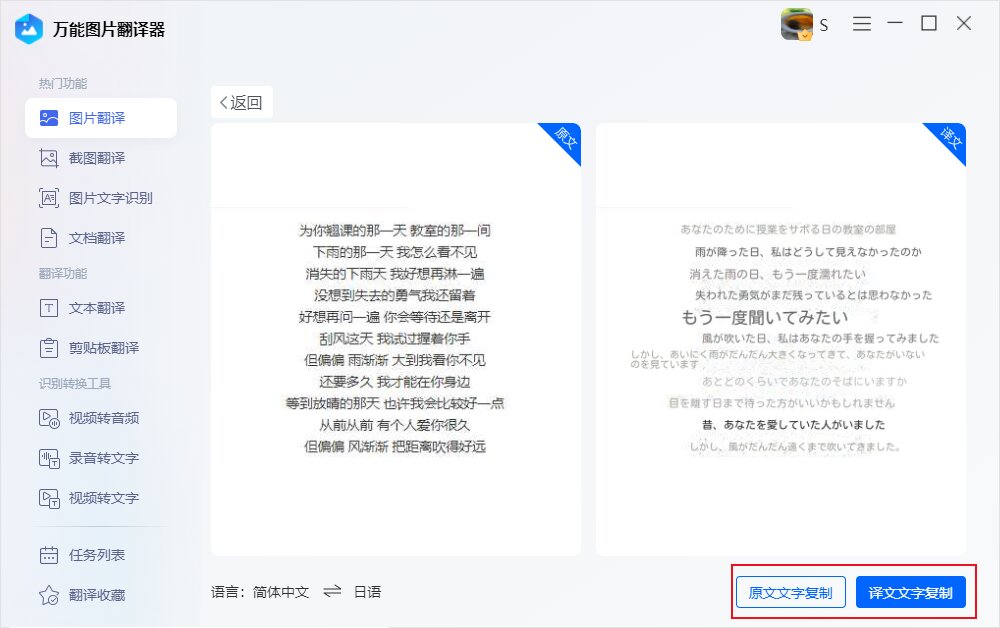Go back using the 返回 button
The image size is (1000, 628).
tap(241, 101)
